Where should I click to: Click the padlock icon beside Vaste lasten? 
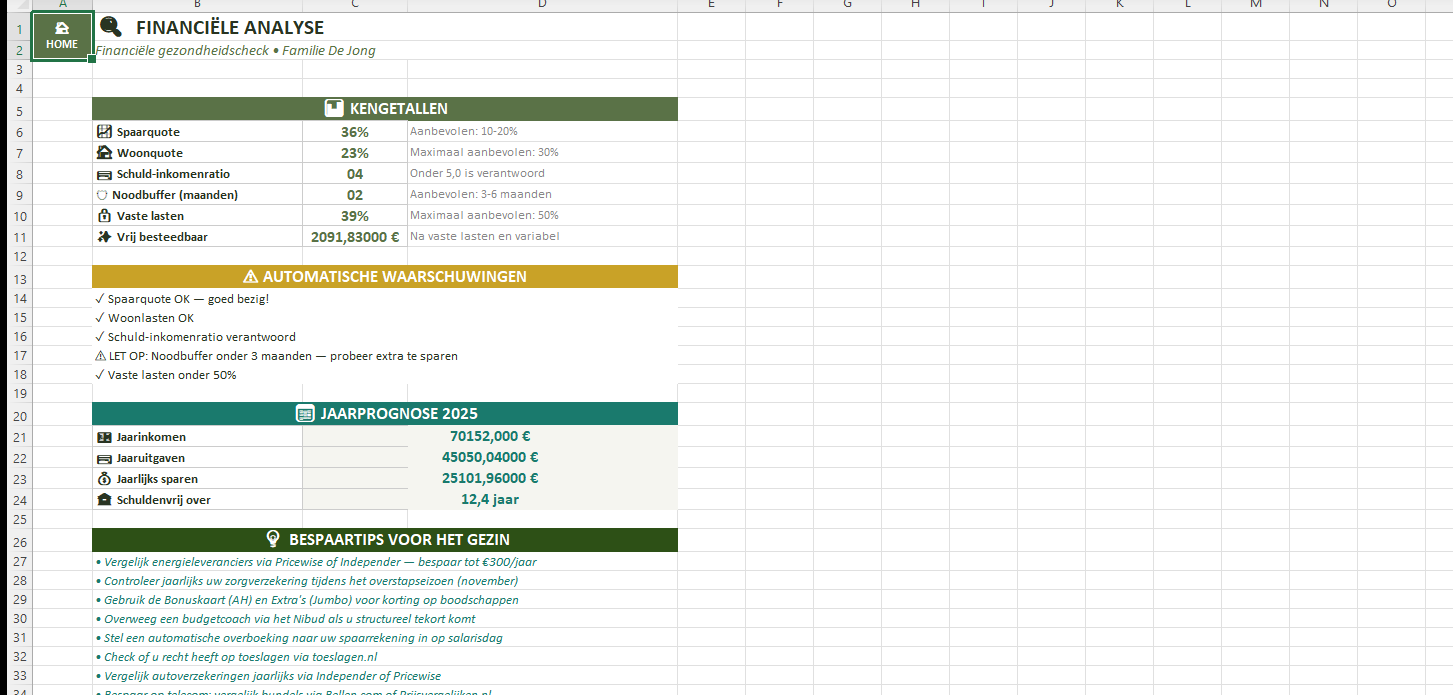pyautogui.click(x=104, y=216)
